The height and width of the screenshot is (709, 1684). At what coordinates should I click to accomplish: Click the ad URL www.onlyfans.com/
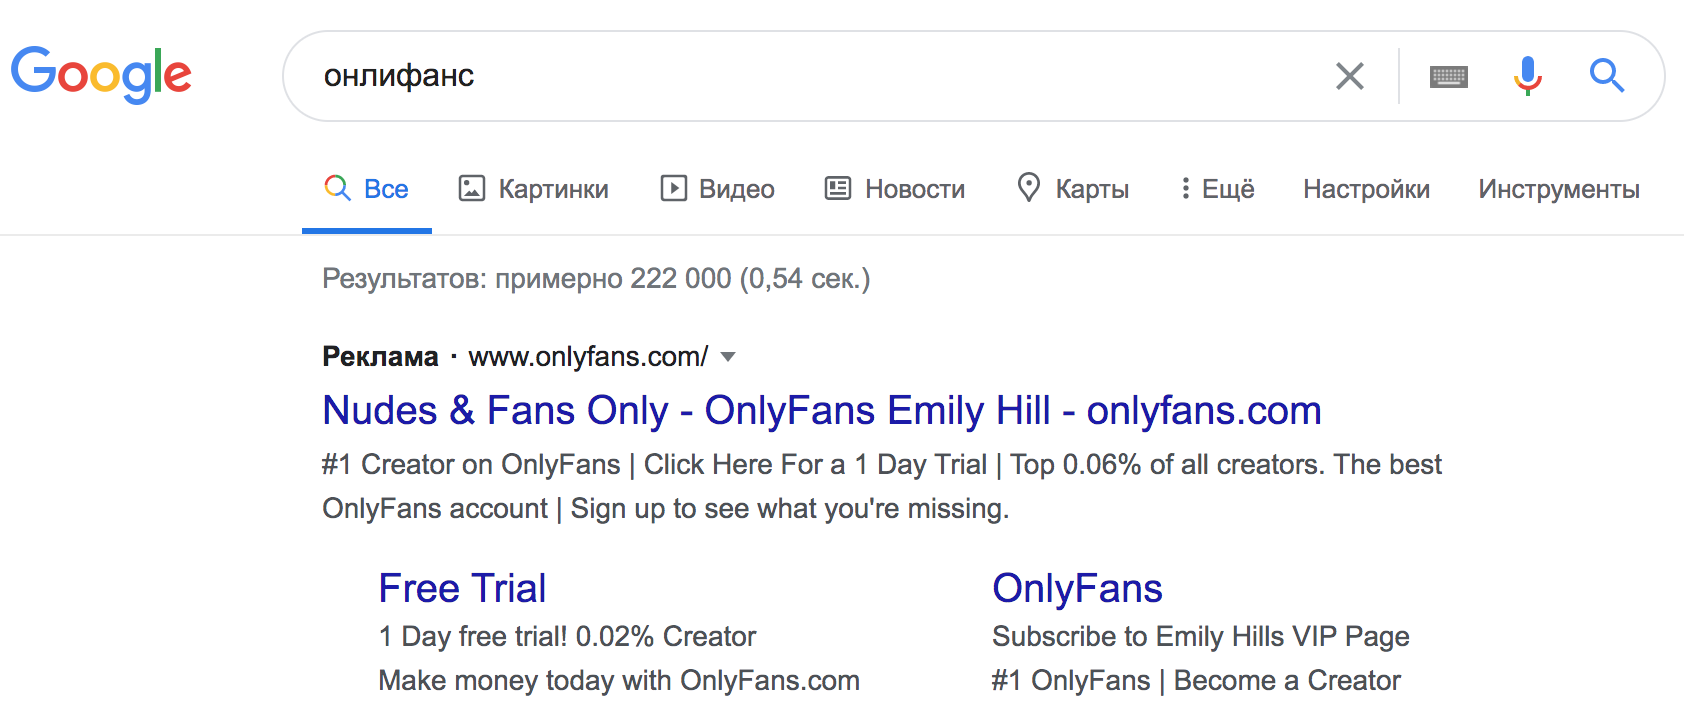click(588, 357)
